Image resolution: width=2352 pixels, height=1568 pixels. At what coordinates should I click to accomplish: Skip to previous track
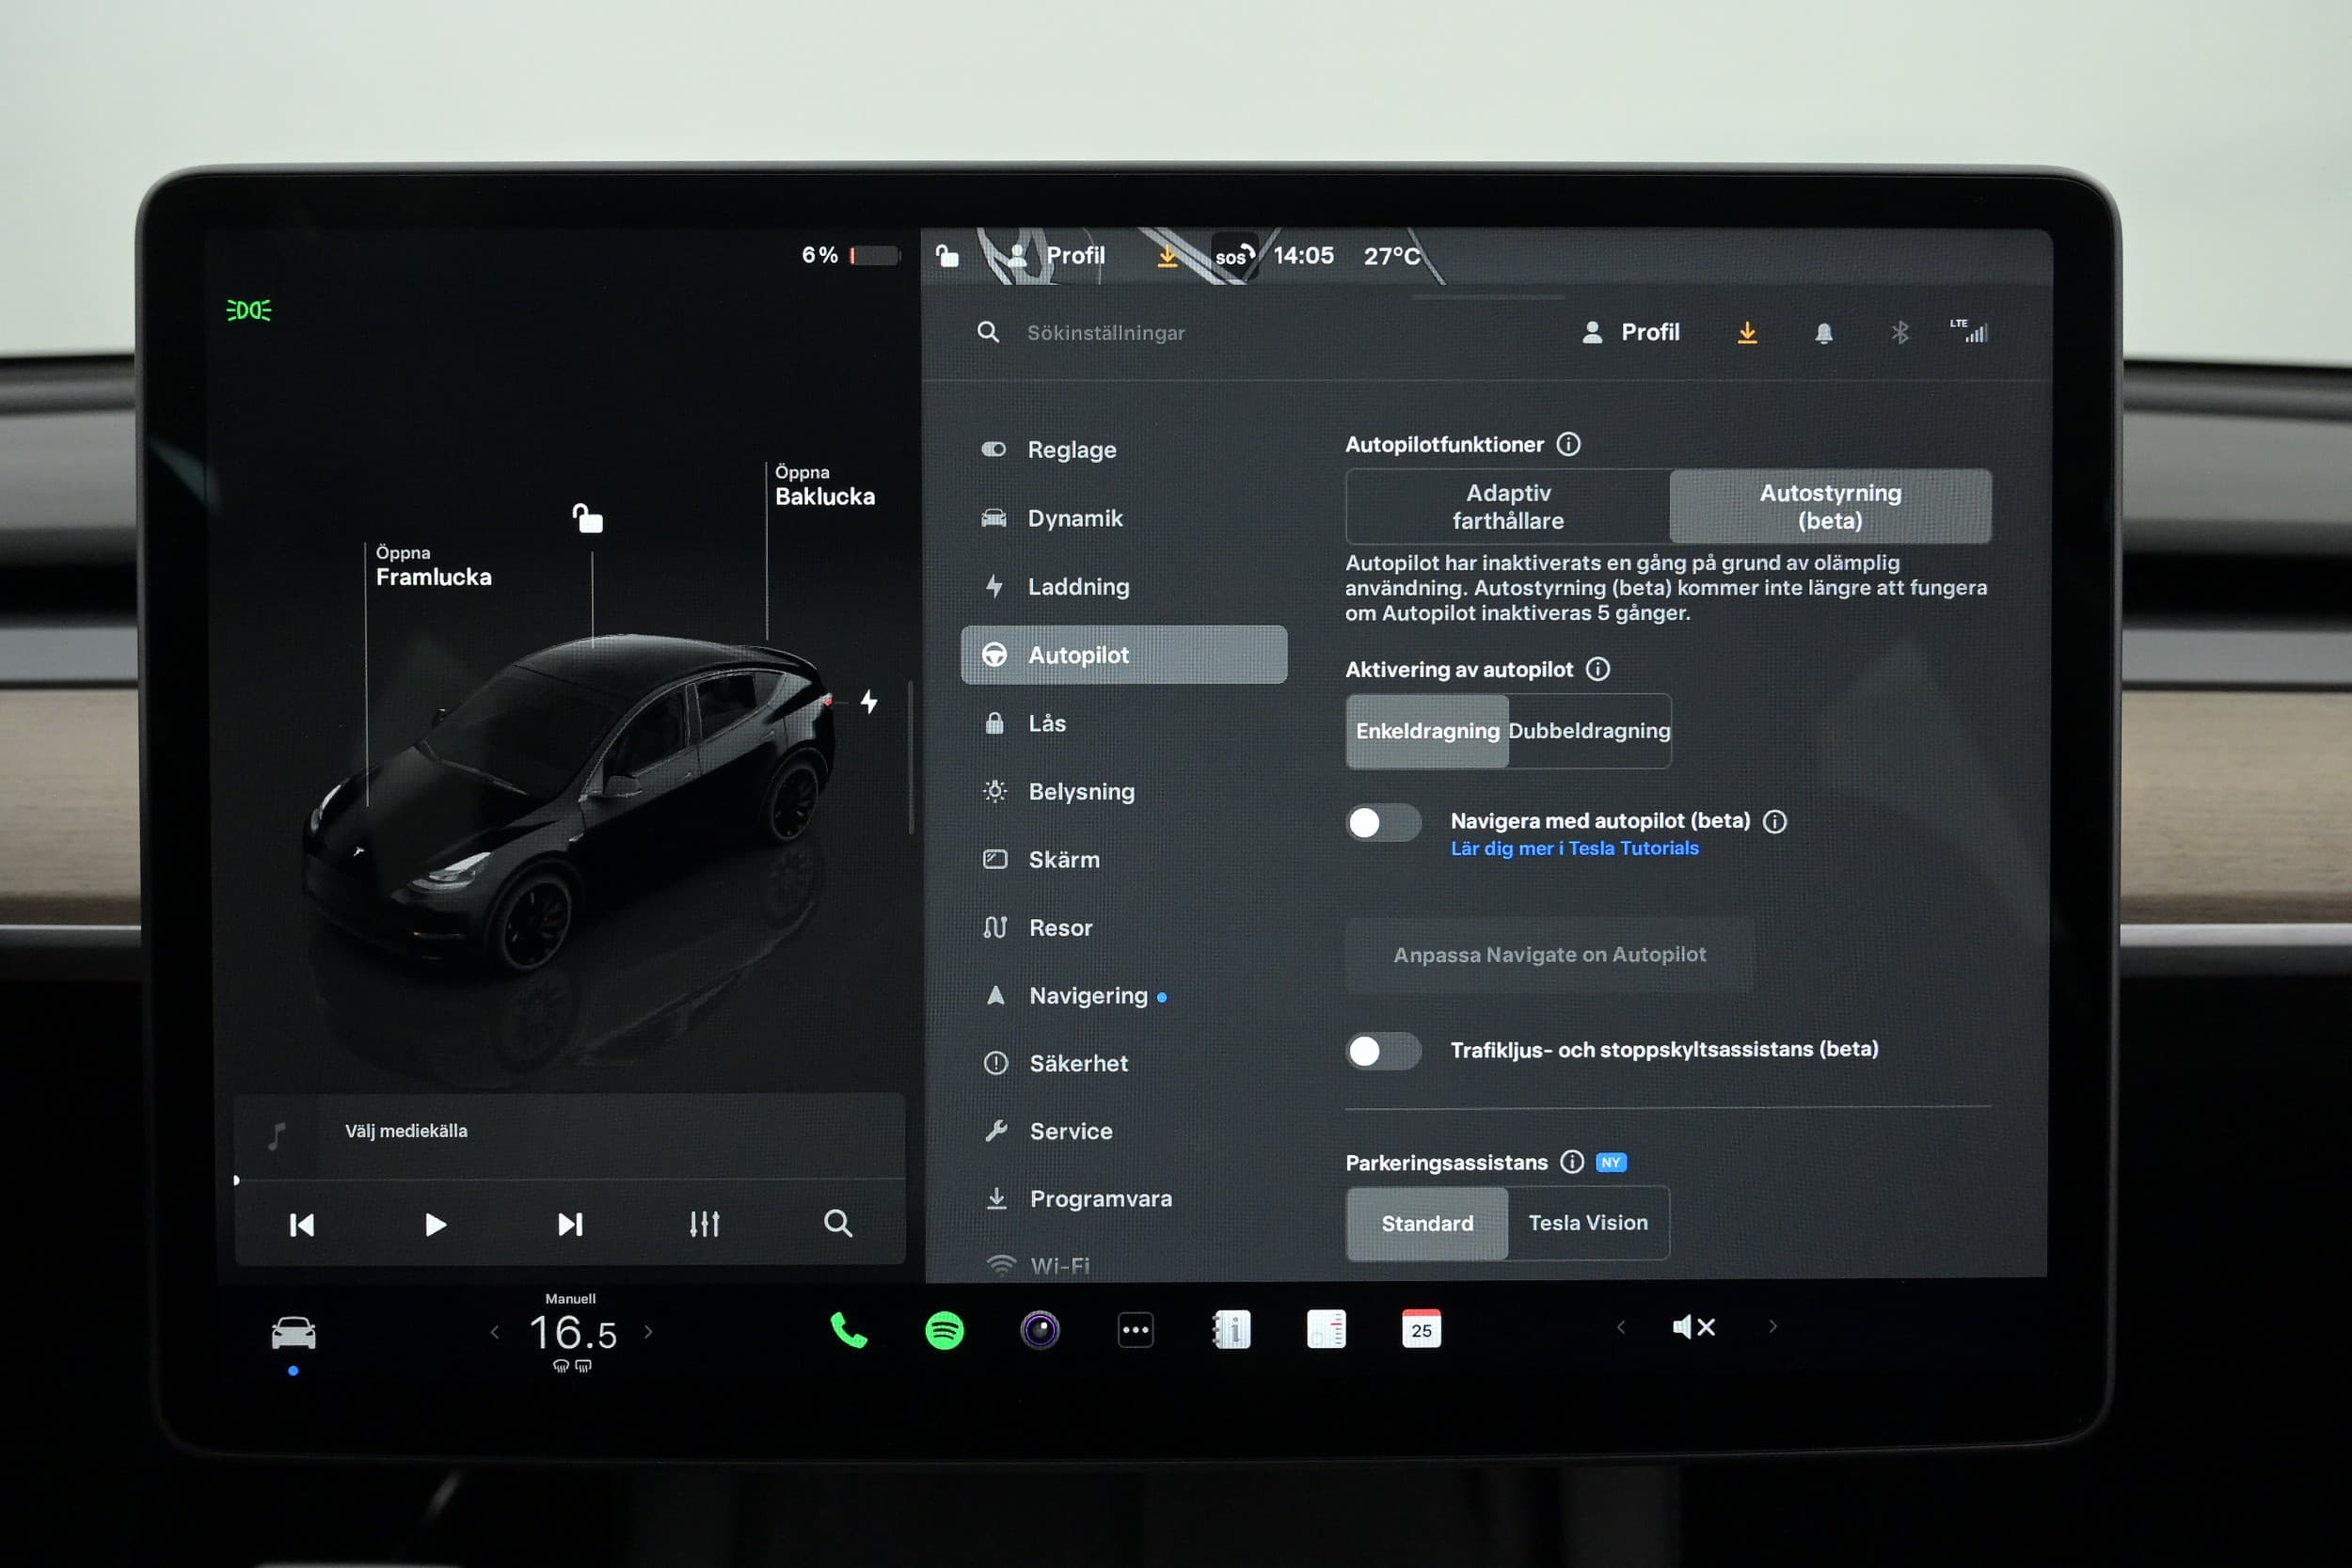click(301, 1224)
